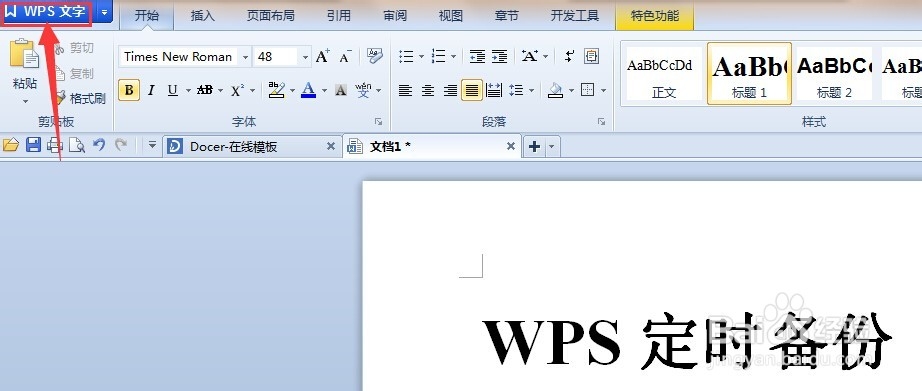Click the 粘贴 paste icon
922x391 pixels.
click(x=25, y=54)
